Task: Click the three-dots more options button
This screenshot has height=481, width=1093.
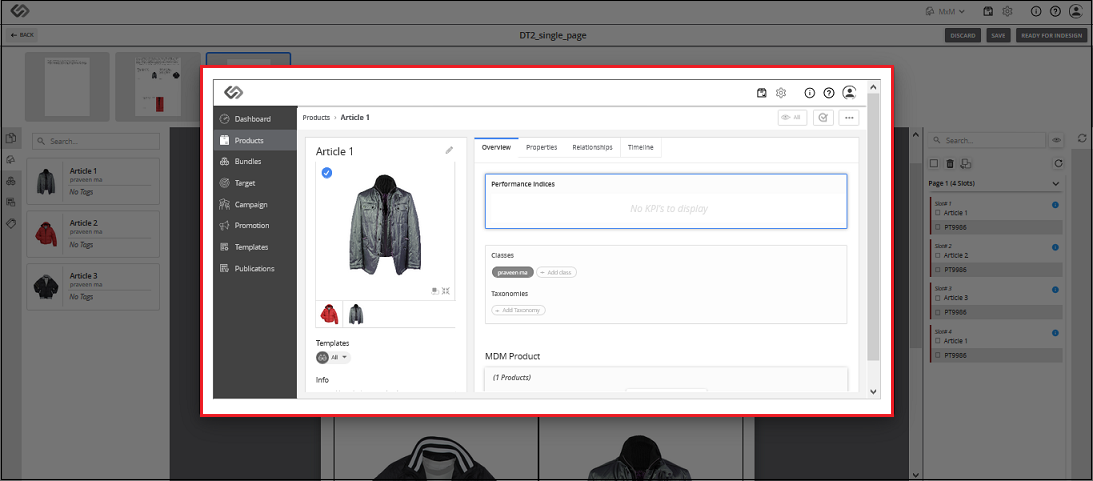Action: (848, 118)
